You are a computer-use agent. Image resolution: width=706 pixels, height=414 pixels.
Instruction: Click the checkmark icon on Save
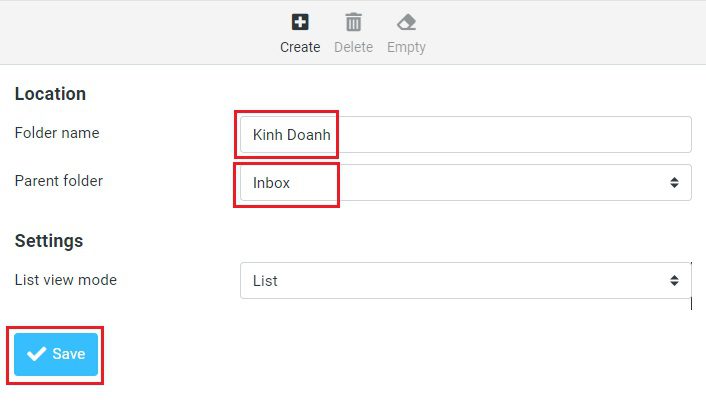[36, 354]
